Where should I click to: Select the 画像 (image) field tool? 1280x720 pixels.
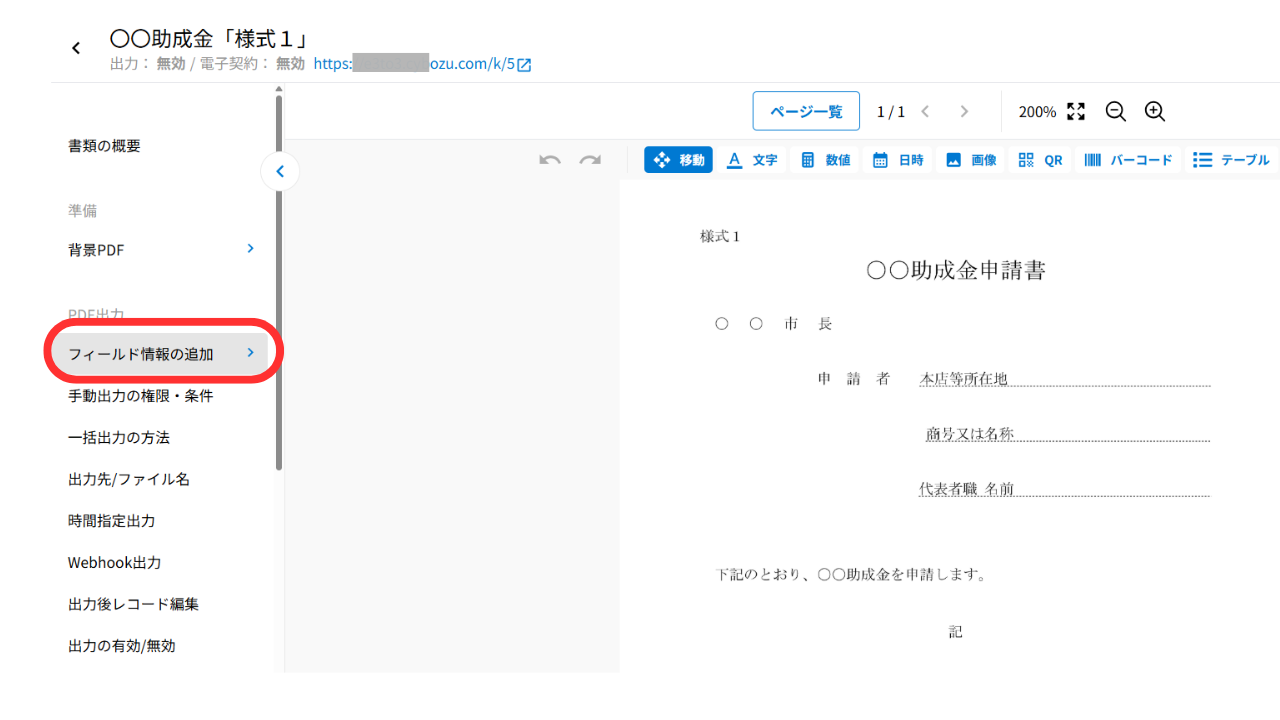point(970,159)
